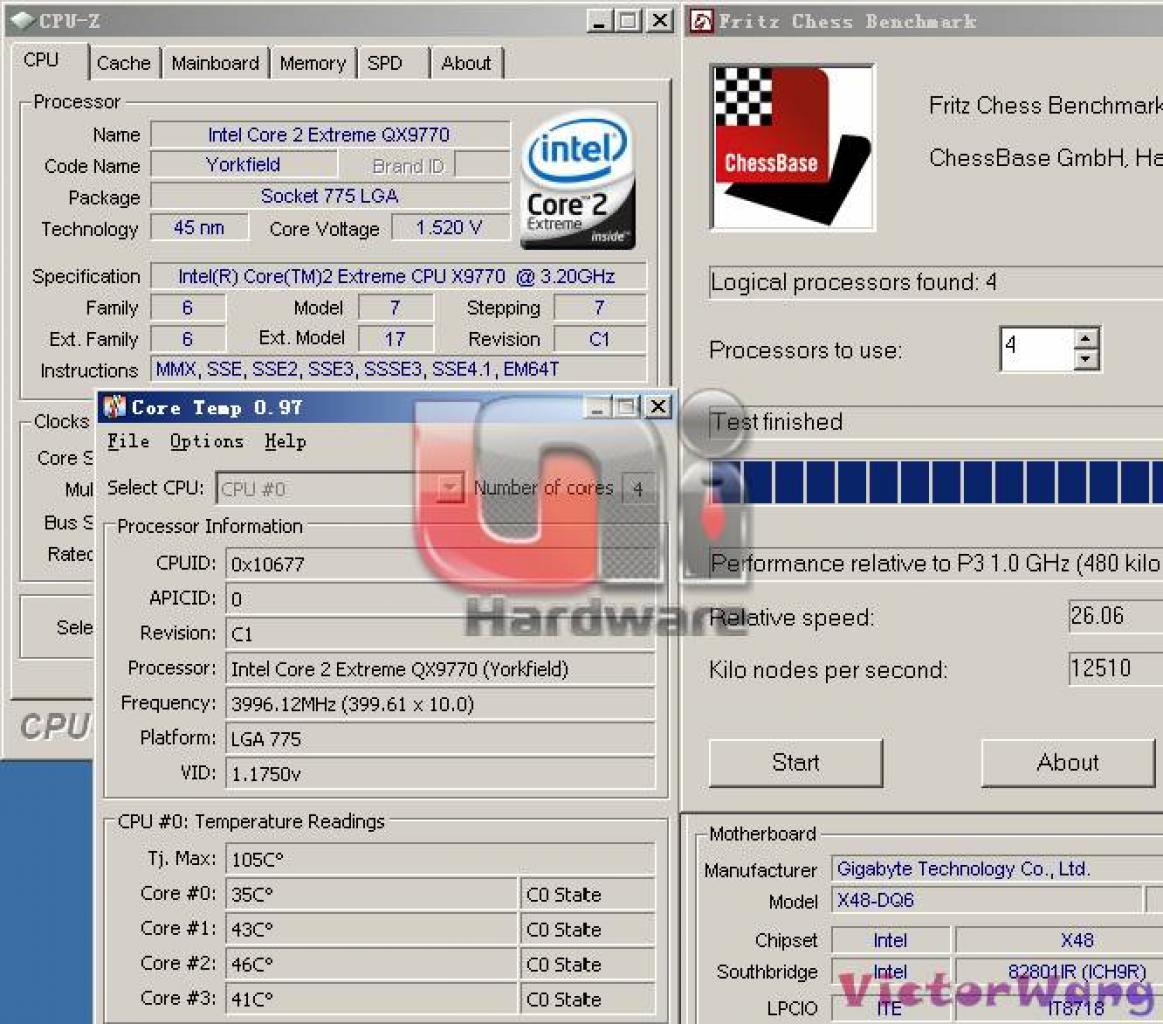Click the Test finished status text
This screenshot has width=1163, height=1024.
click(x=777, y=422)
